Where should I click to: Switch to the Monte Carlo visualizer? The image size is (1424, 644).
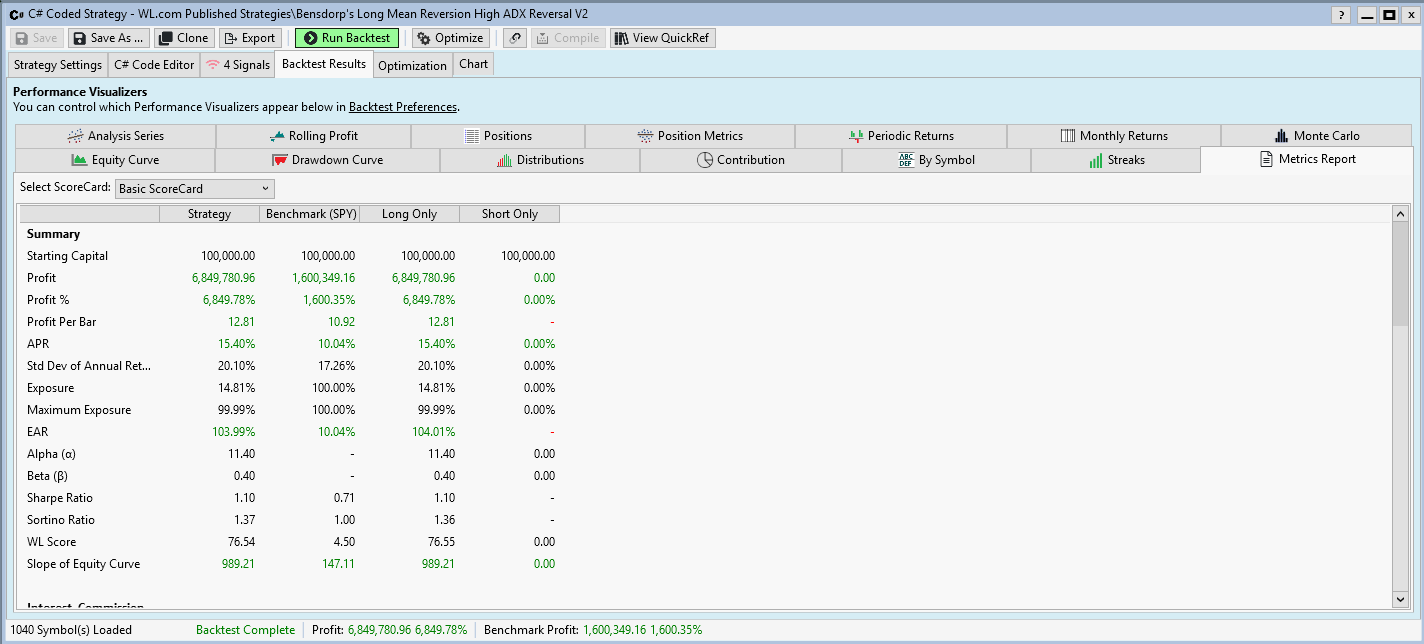point(1316,136)
